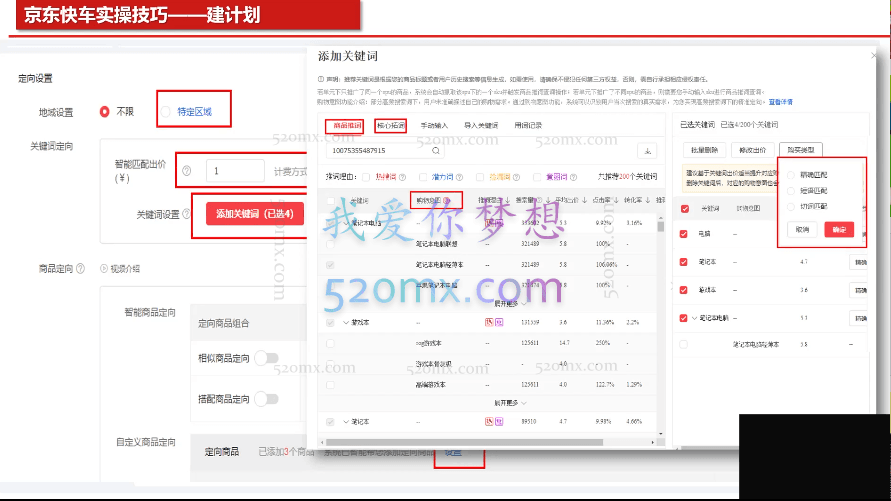891x501 pixels.
Task: Switch to the 手动输入 tab
Action: click(434, 126)
